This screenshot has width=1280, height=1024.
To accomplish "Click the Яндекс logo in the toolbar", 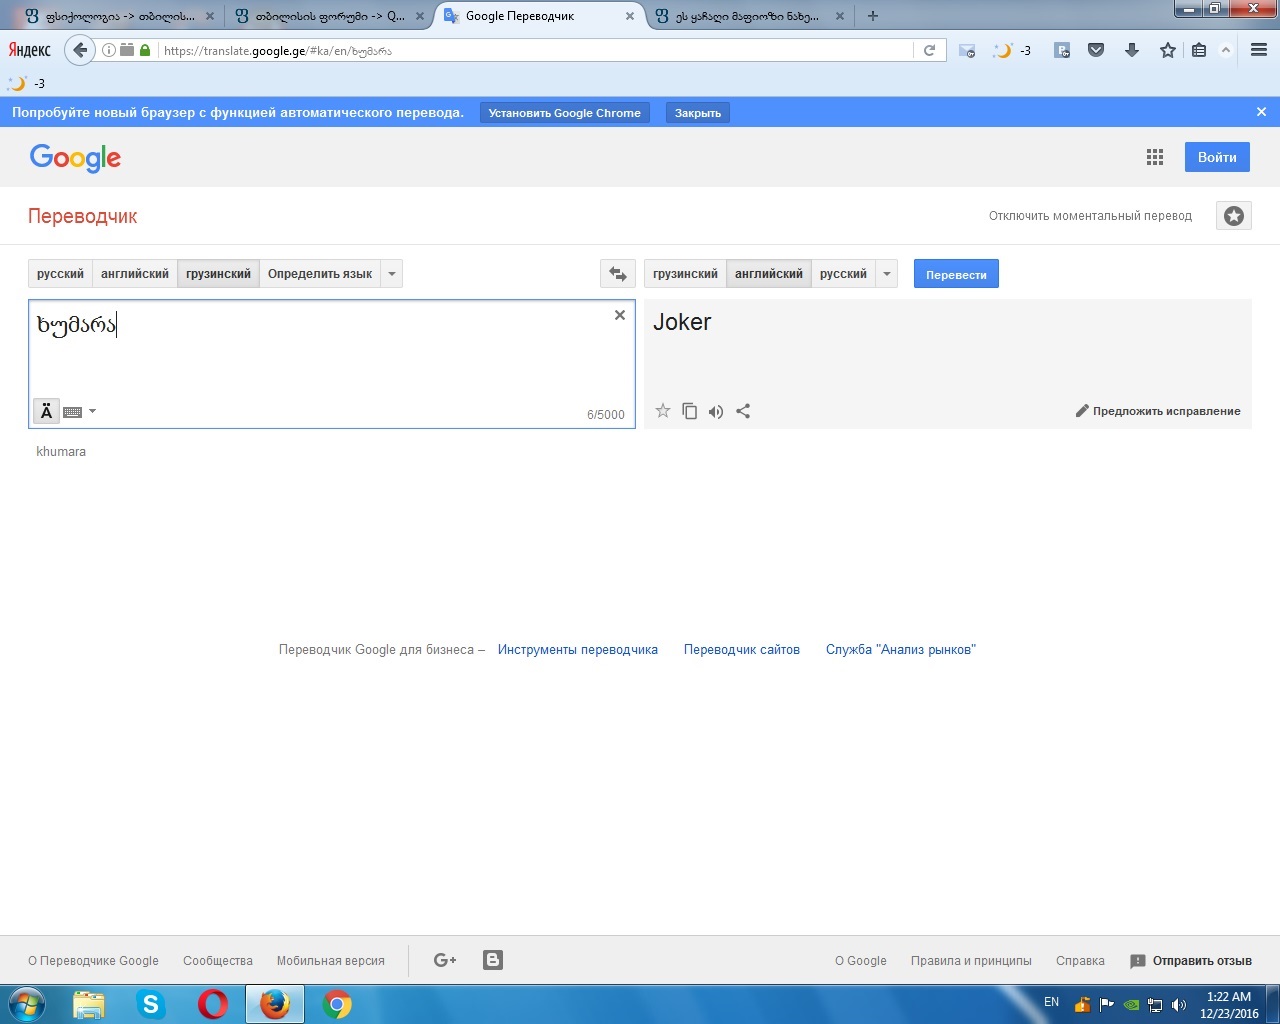I will [30, 50].
